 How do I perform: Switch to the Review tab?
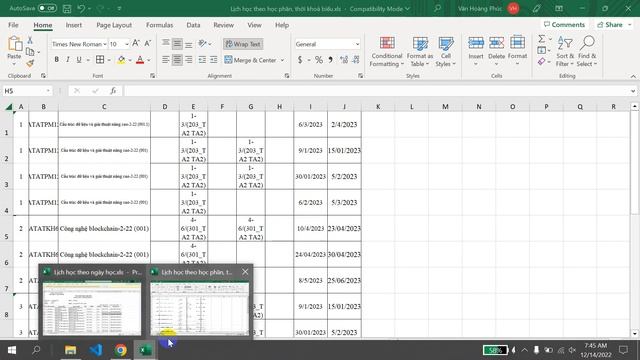click(x=223, y=25)
